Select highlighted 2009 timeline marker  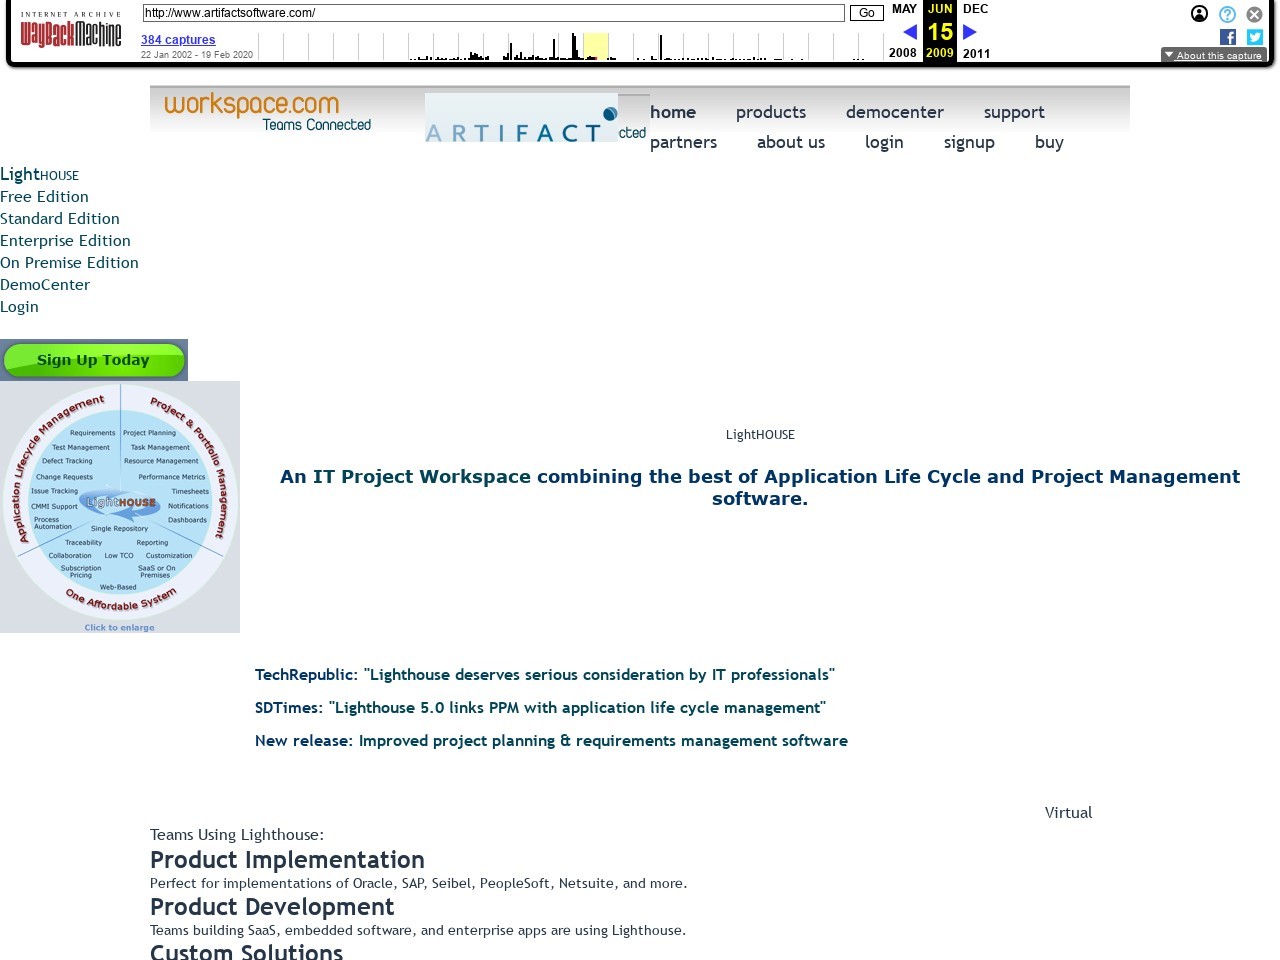point(595,46)
